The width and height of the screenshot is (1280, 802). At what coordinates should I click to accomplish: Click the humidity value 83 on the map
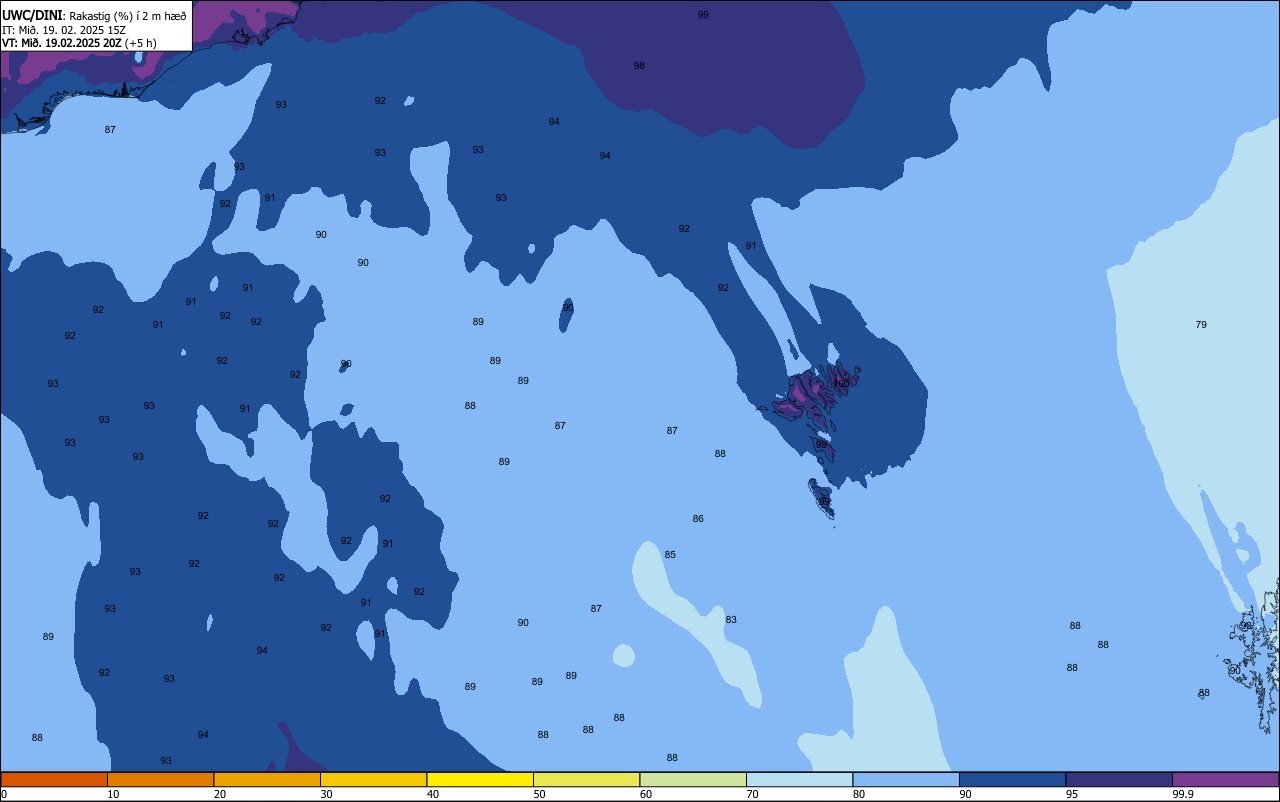pos(731,620)
